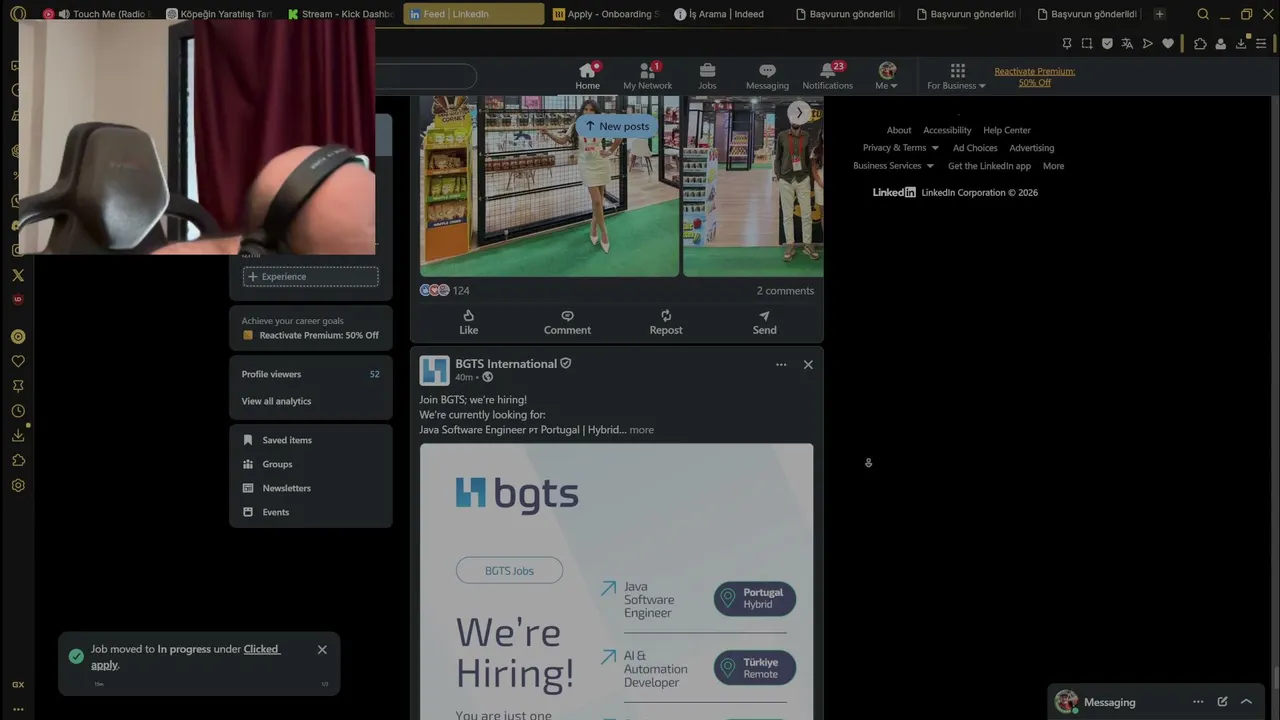Expand Business Services dropdown
Image resolution: width=1280 pixels, height=720 pixels.
coord(893,166)
